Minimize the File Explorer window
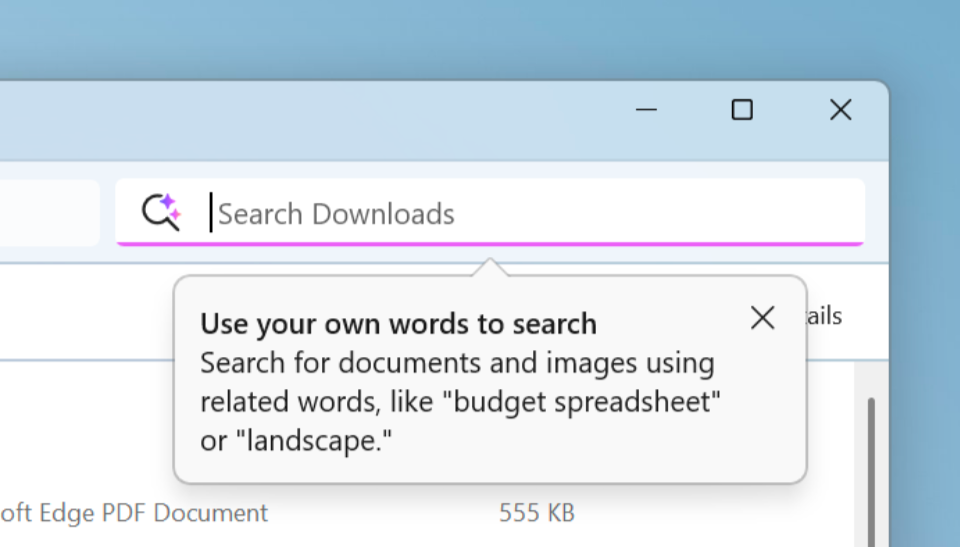The image size is (960, 547). pos(646,110)
